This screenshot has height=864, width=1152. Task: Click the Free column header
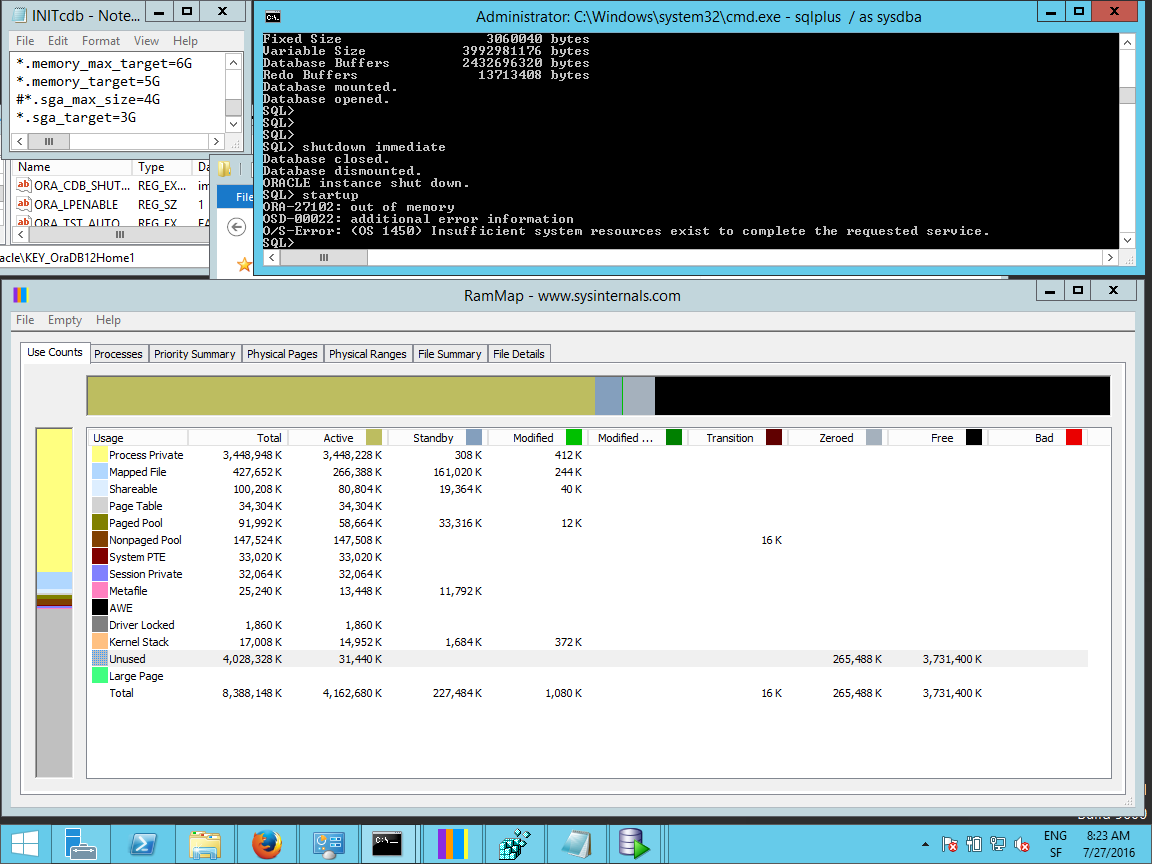click(937, 437)
